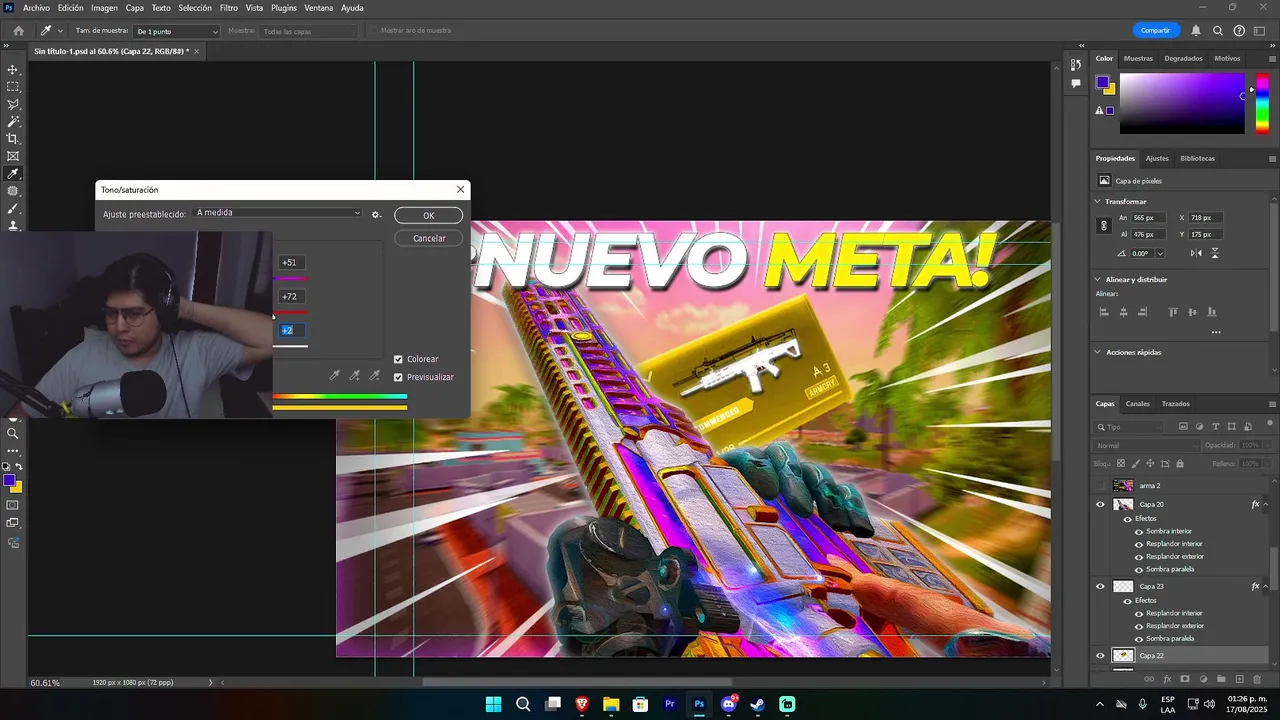Select the Zoom tool
The width and height of the screenshot is (1280, 720).
(x=13, y=434)
